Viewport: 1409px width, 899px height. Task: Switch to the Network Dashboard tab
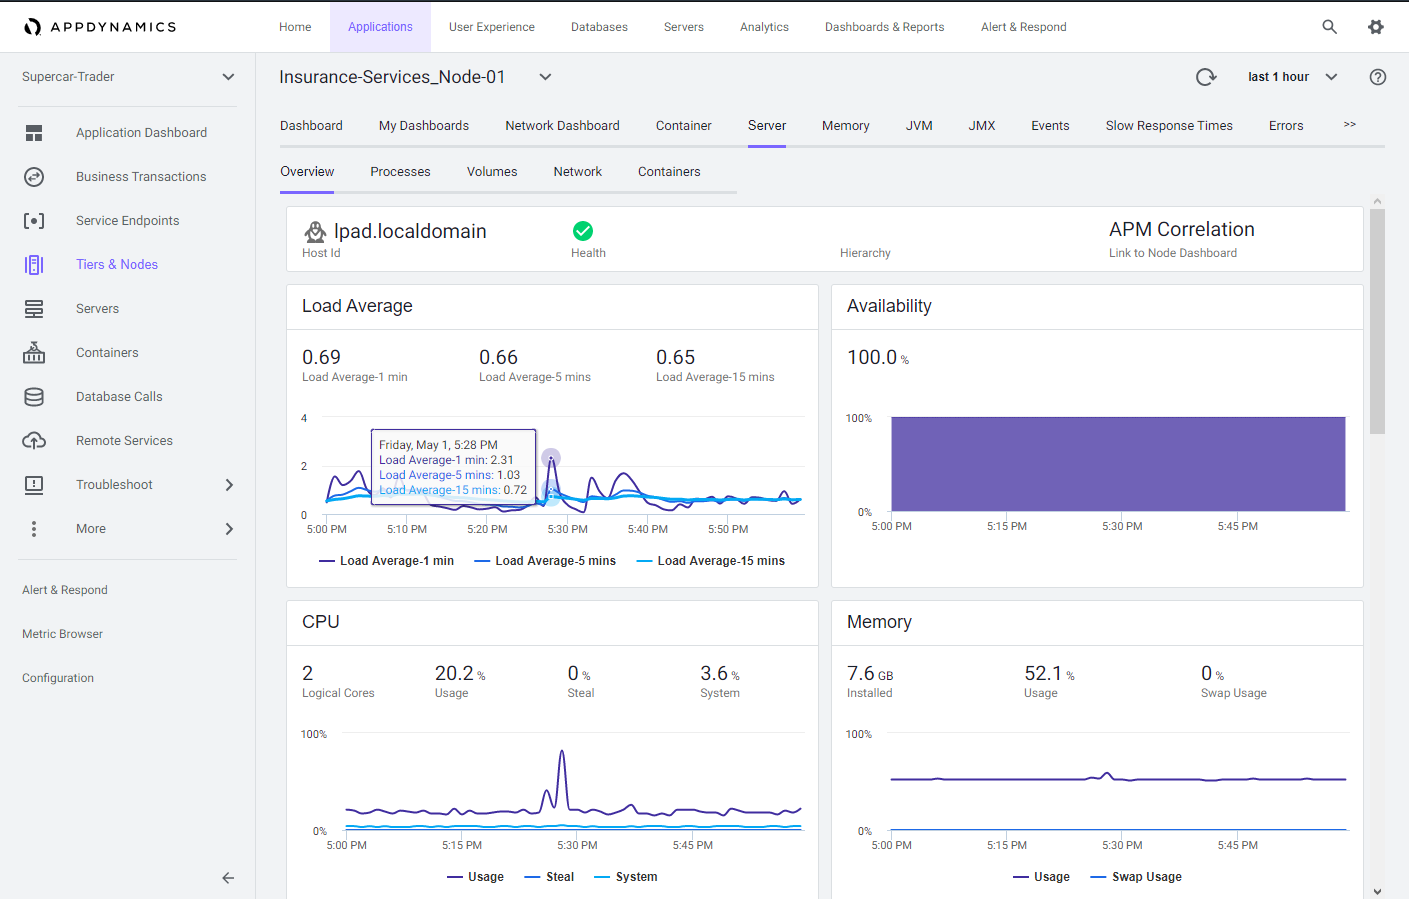click(562, 126)
